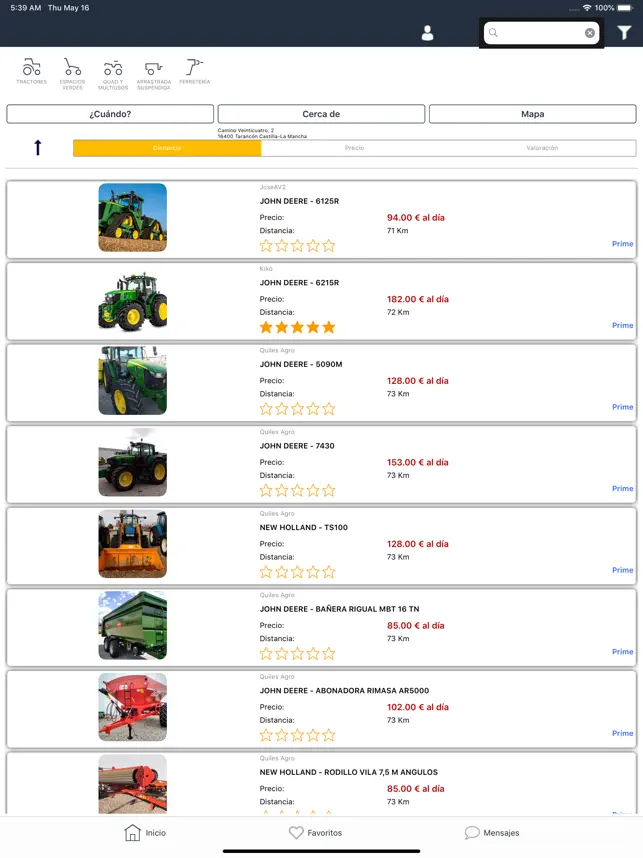Sort results by Valoración
The image size is (643, 858).
pos(542,148)
